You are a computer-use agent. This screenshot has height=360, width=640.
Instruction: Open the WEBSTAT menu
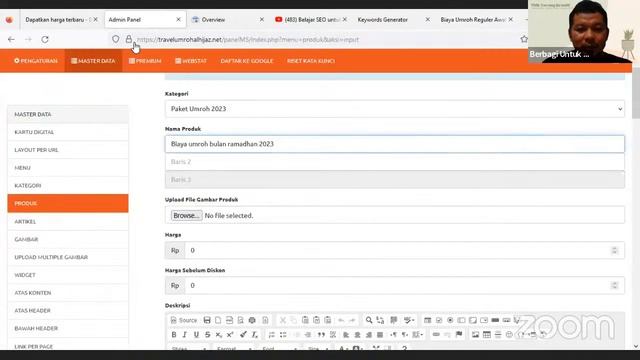pos(191,61)
